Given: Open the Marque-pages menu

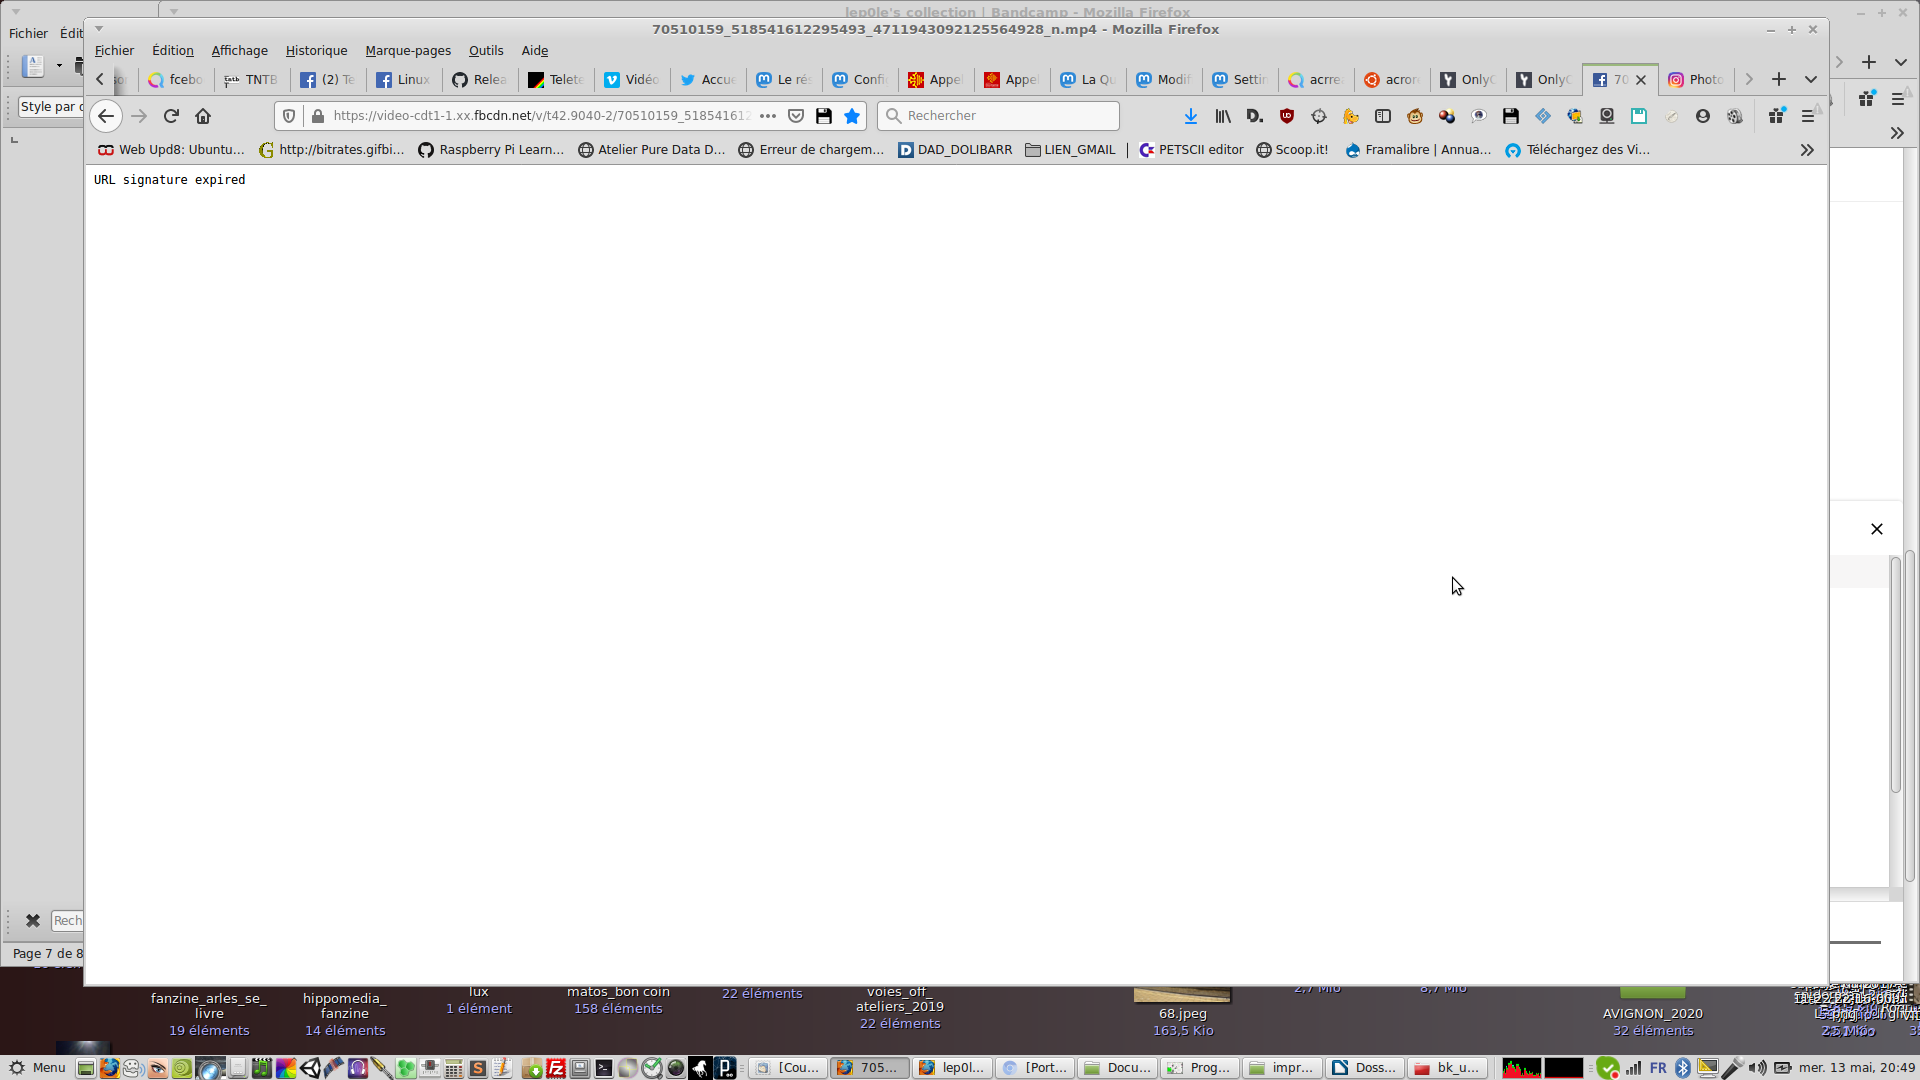Looking at the screenshot, I should [x=407, y=51].
